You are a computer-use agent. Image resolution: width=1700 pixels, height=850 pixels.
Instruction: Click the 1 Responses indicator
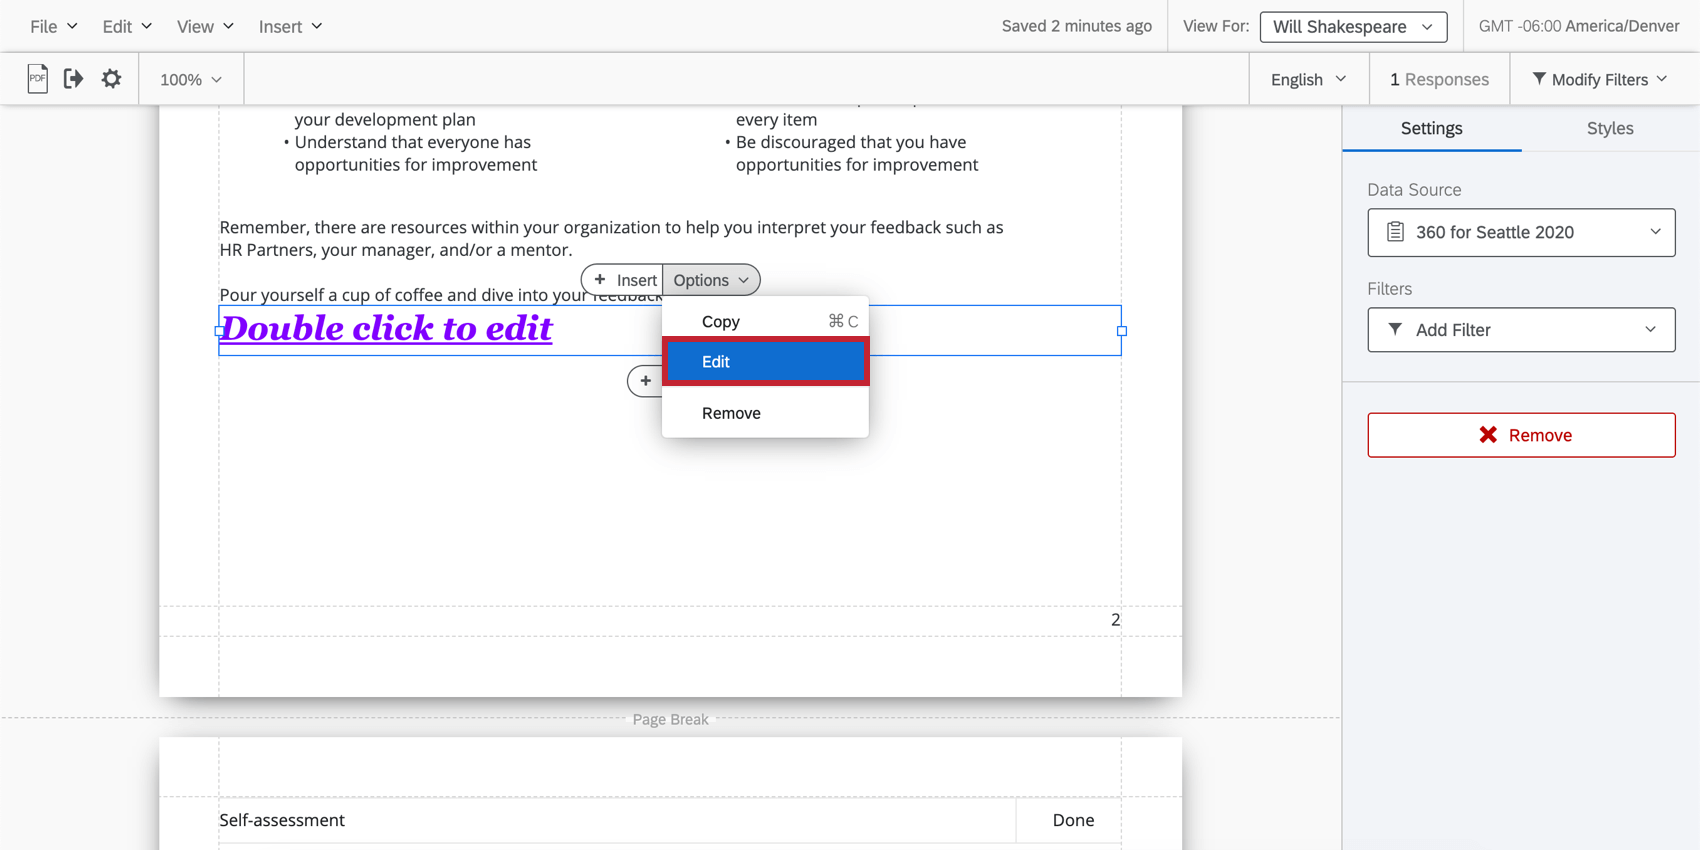click(1439, 79)
